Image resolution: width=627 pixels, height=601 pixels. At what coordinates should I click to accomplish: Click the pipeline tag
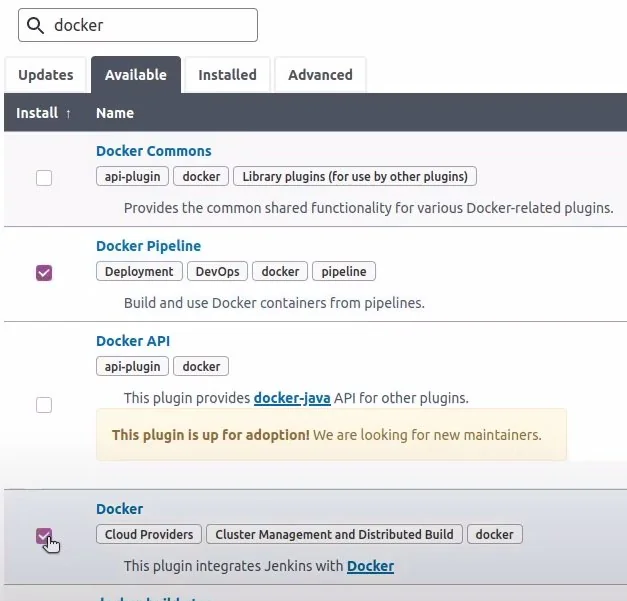click(x=344, y=272)
